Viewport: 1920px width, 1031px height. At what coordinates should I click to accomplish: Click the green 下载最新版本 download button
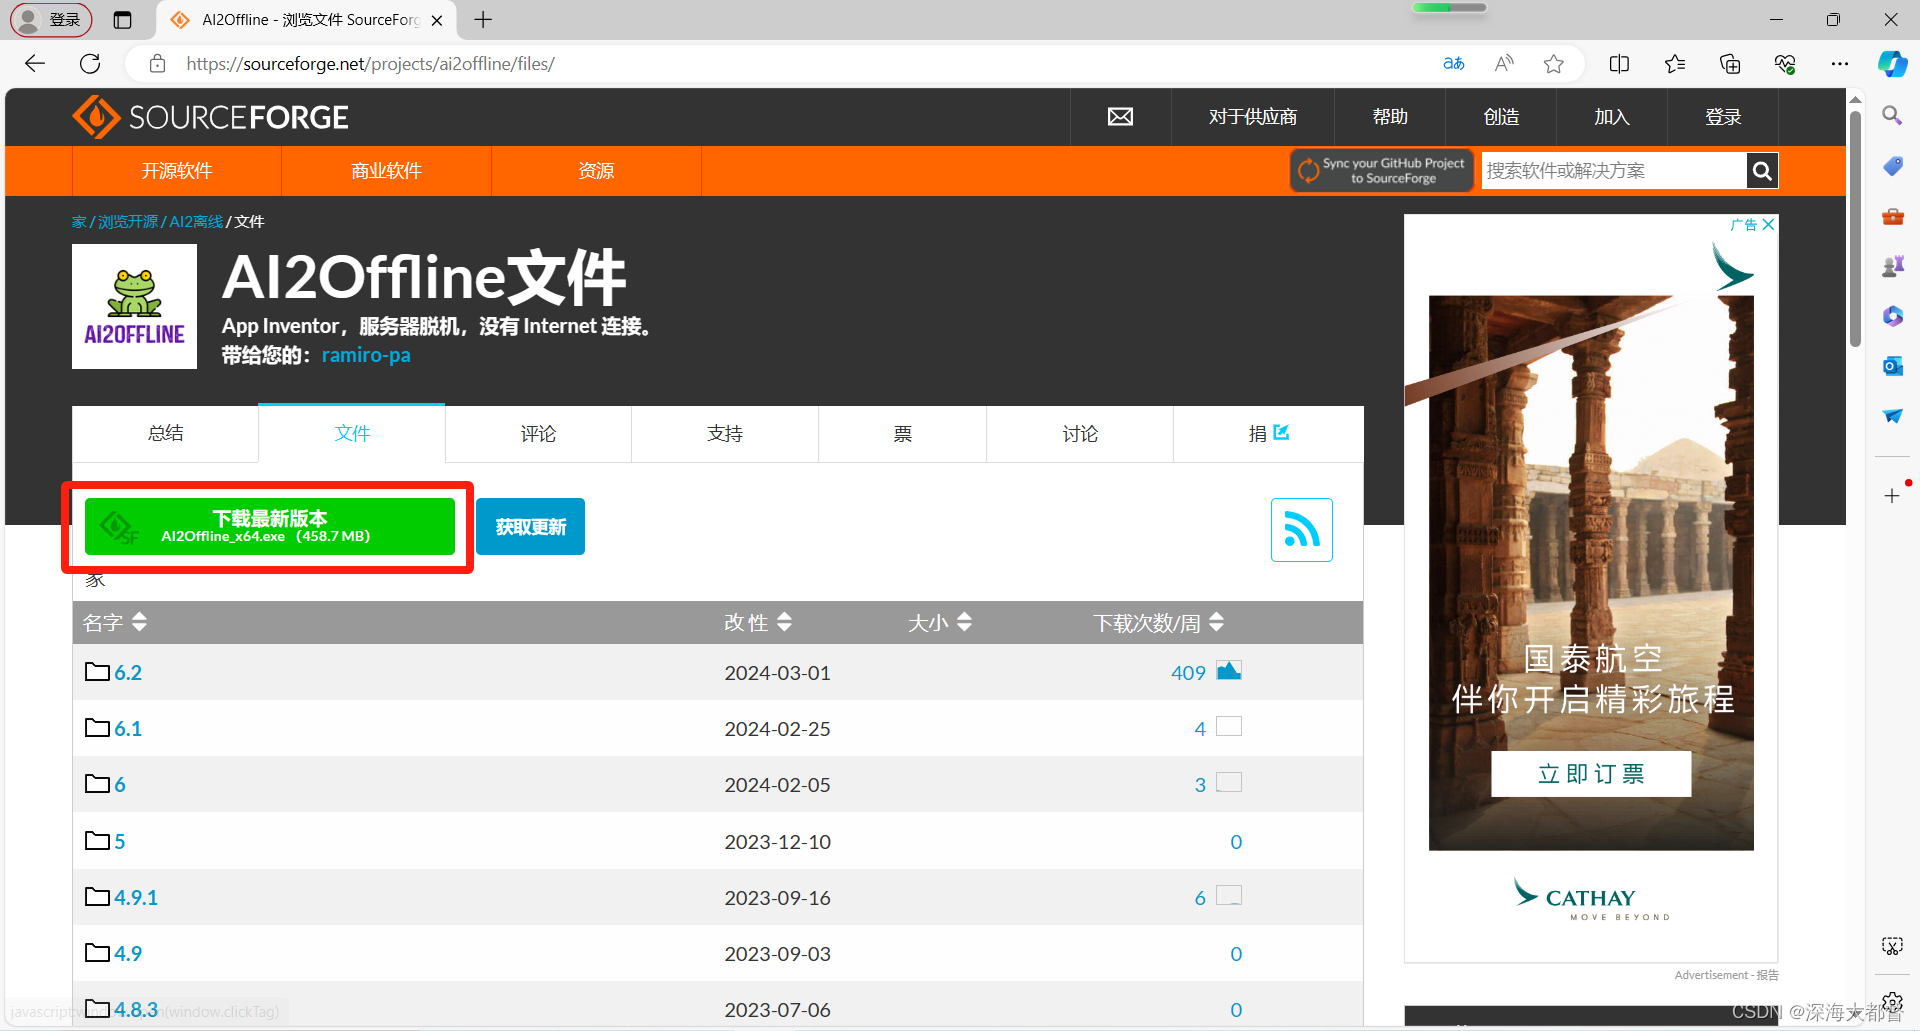(270, 526)
